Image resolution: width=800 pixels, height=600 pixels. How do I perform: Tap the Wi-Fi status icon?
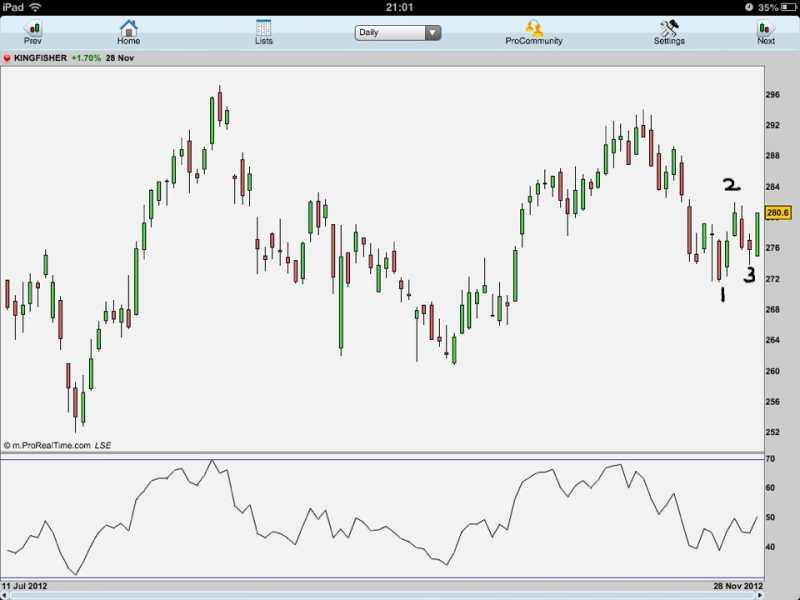tap(36, 7)
